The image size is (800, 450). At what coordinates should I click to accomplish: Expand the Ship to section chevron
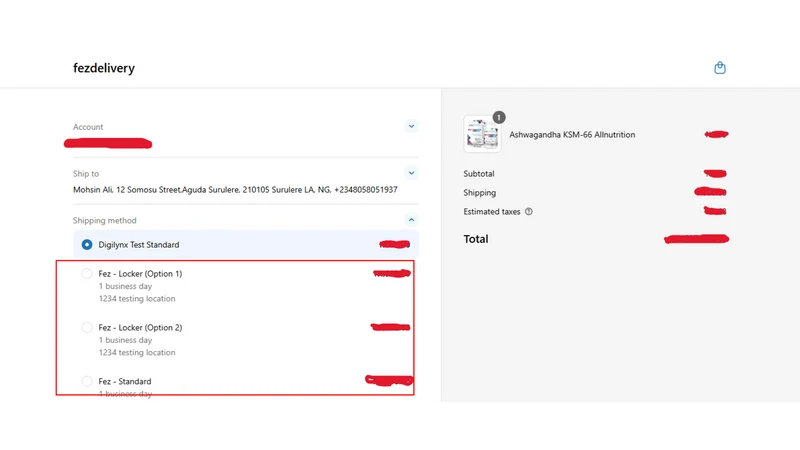(411, 173)
